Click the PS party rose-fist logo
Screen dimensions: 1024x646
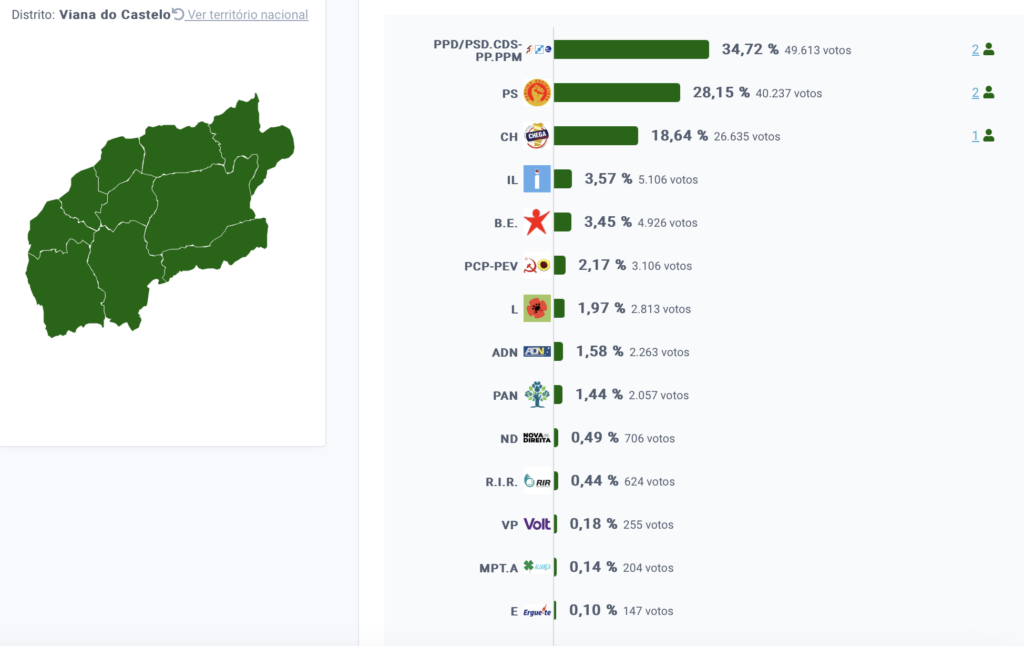point(537,93)
